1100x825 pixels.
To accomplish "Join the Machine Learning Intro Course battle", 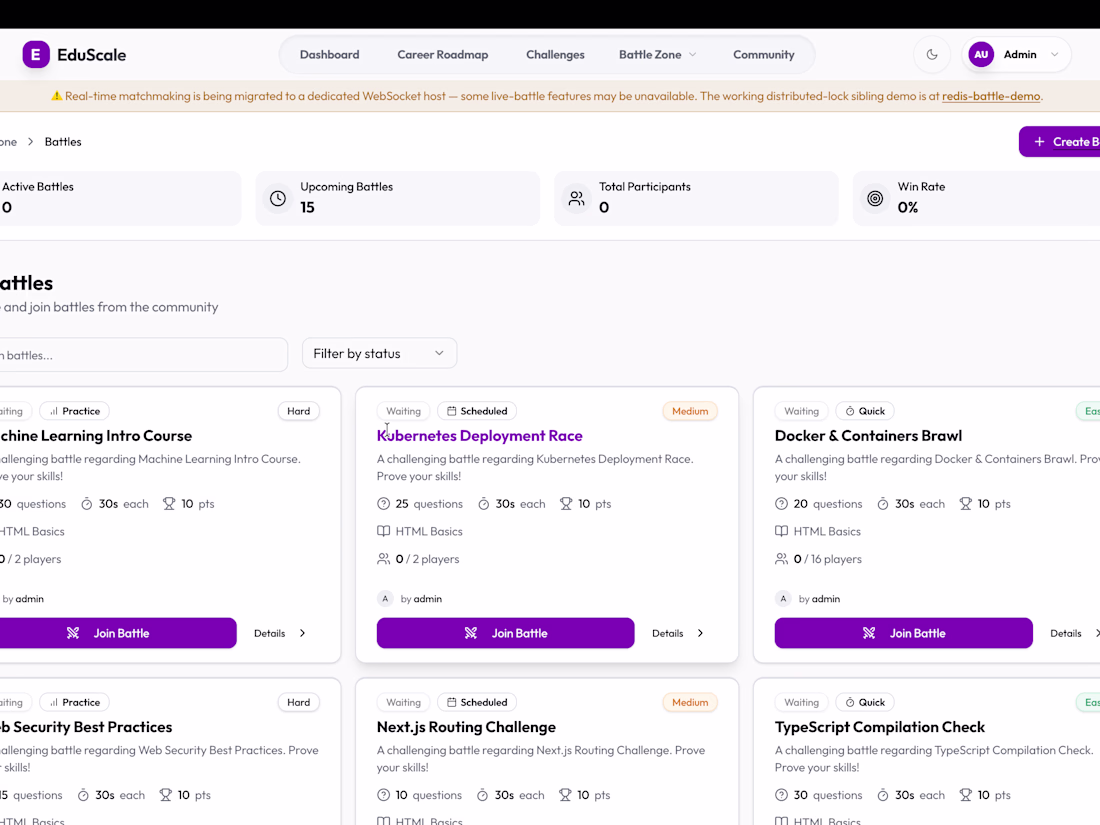I will 116,633.
